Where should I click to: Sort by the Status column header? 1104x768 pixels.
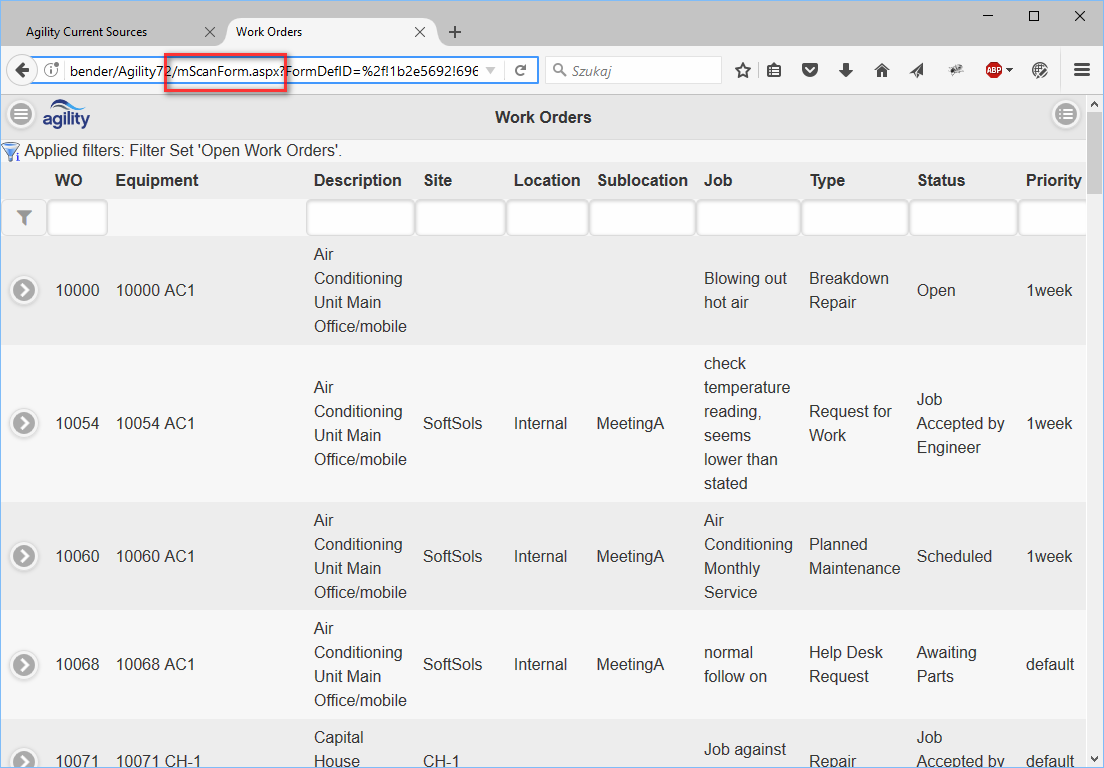coord(941,180)
